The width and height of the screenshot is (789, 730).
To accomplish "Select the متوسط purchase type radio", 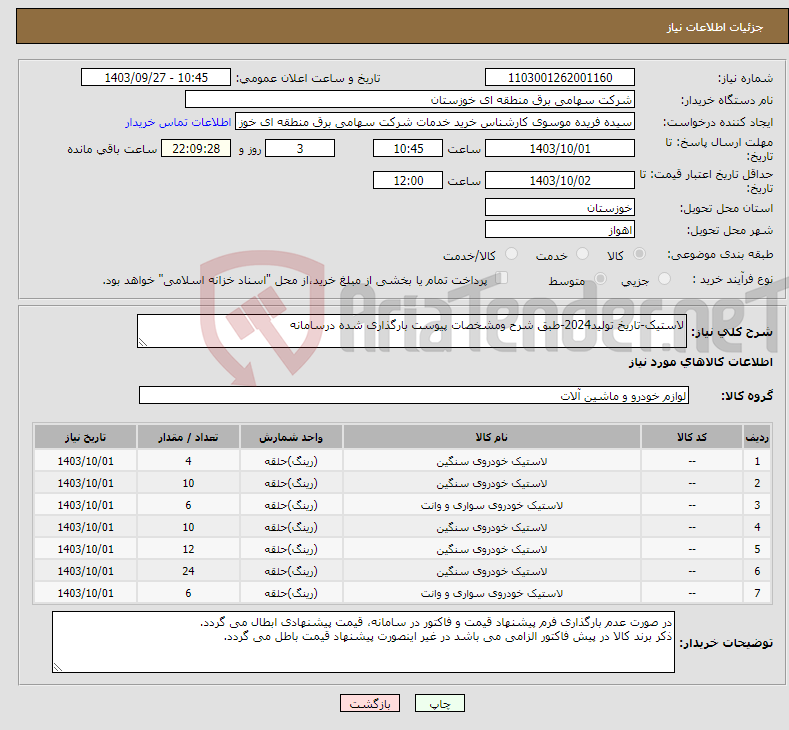I will tap(600, 279).
